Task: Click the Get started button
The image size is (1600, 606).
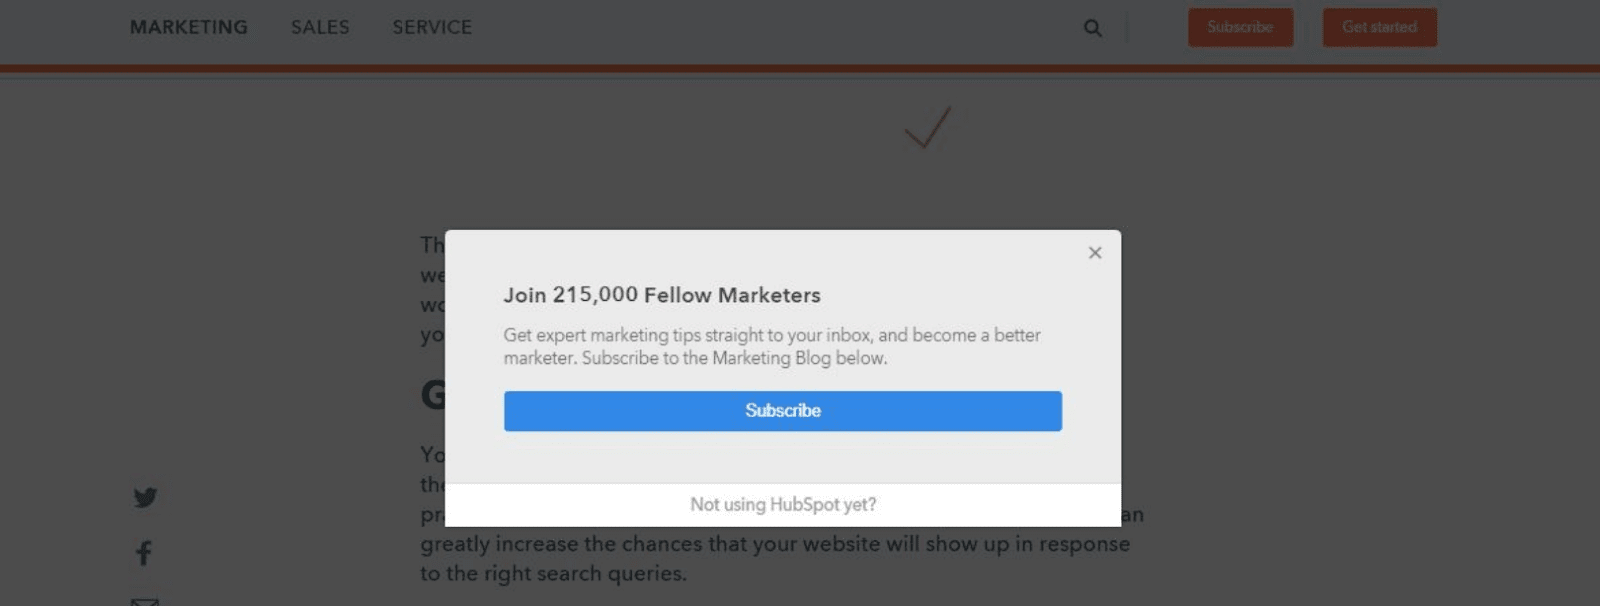Action: tap(1379, 27)
